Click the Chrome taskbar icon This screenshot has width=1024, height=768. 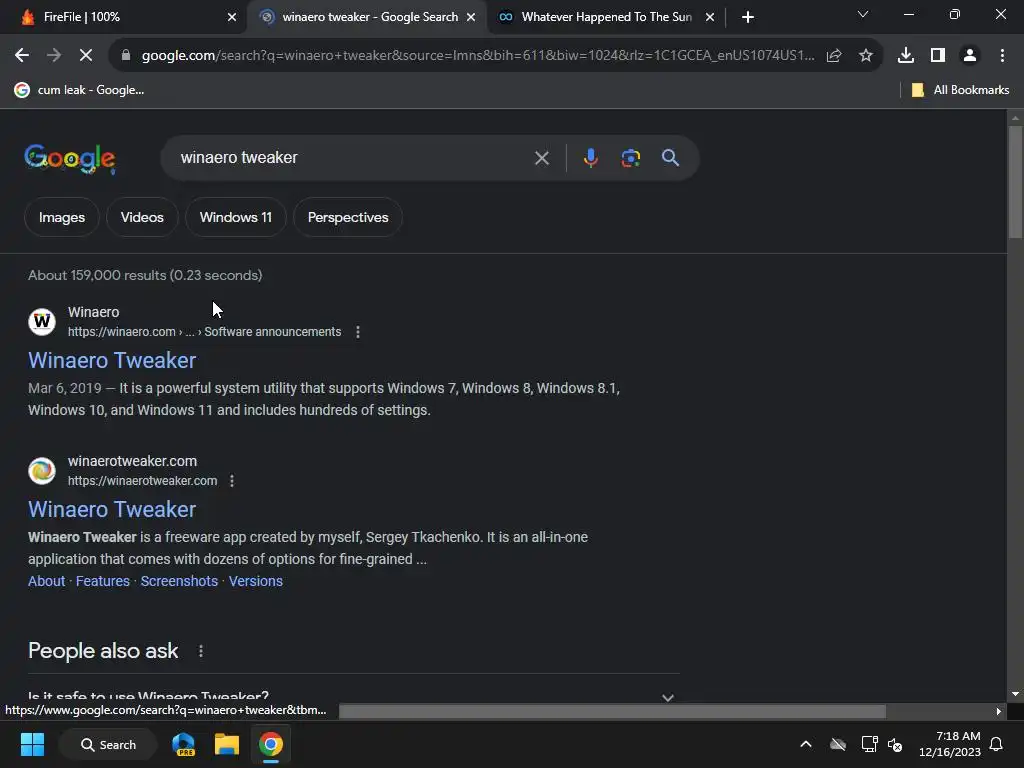pos(270,744)
